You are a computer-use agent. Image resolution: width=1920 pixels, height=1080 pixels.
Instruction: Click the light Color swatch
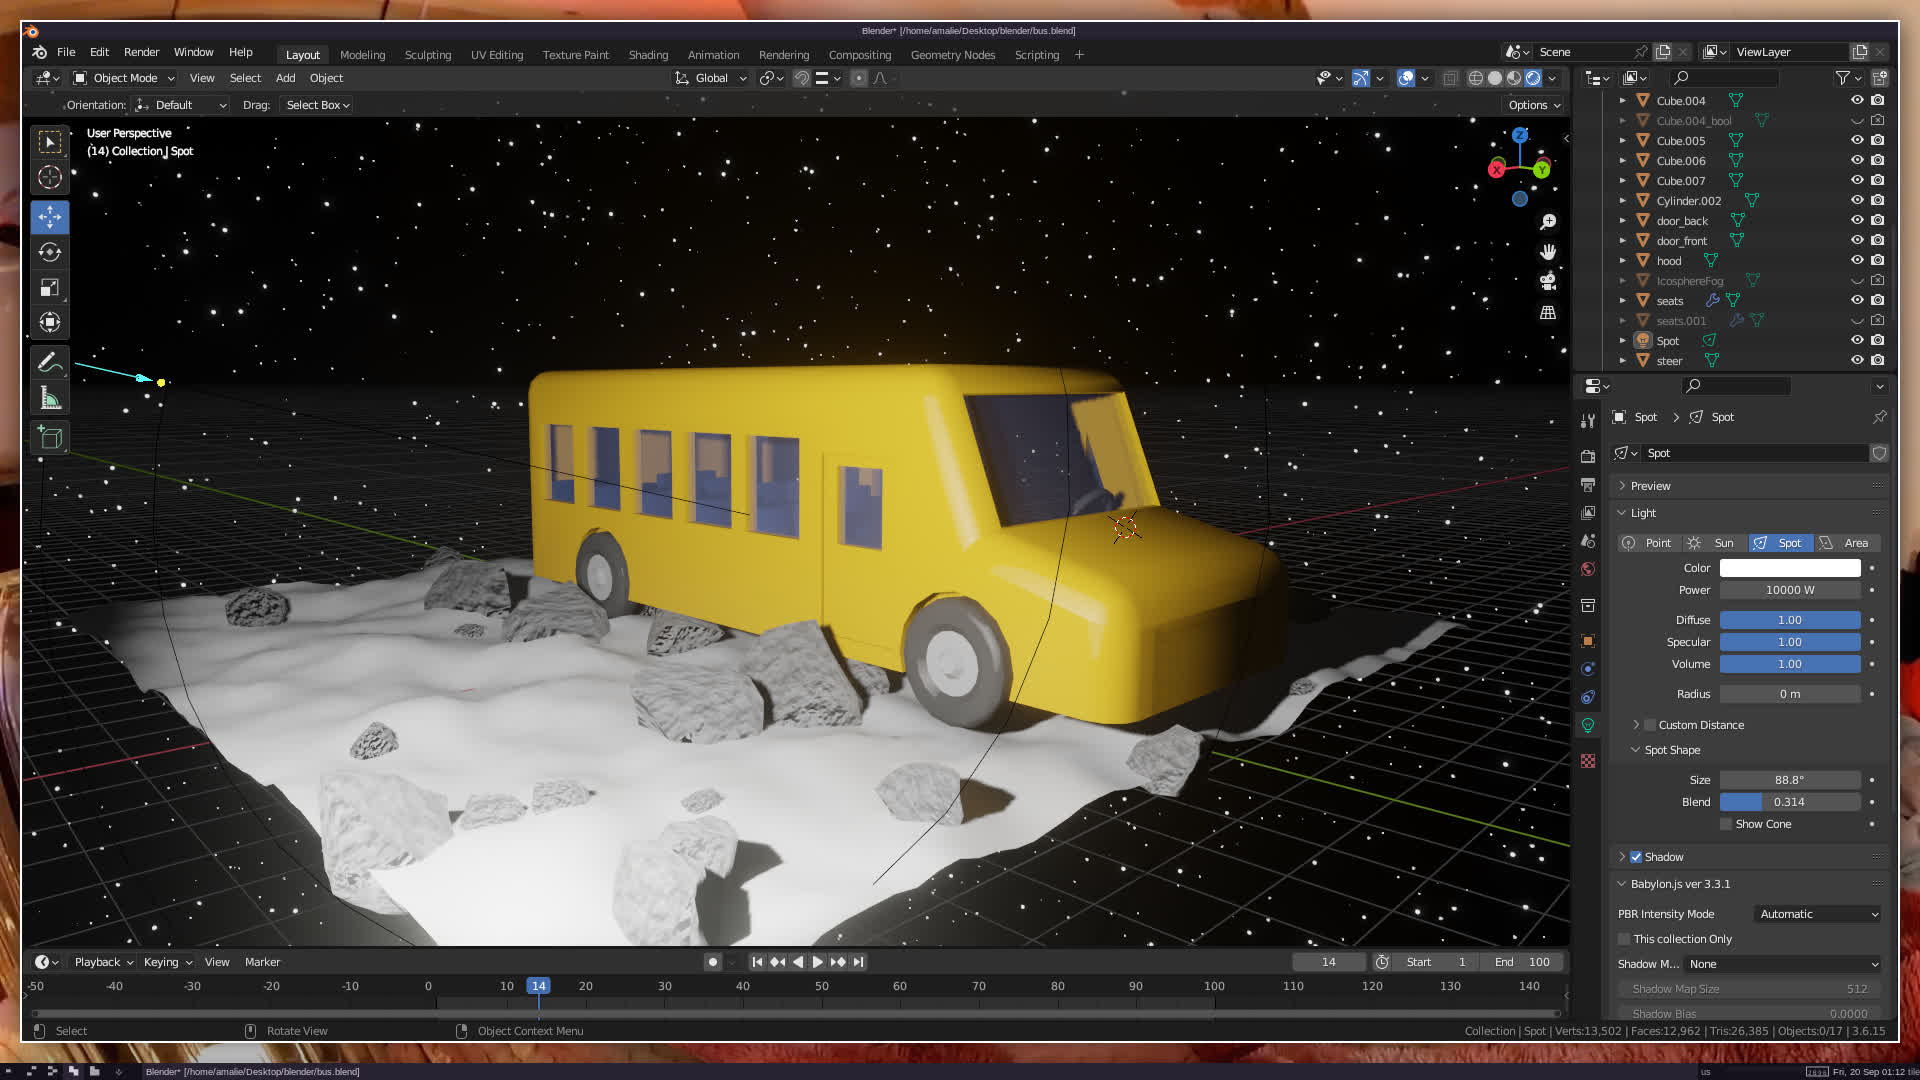click(1789, 568)
